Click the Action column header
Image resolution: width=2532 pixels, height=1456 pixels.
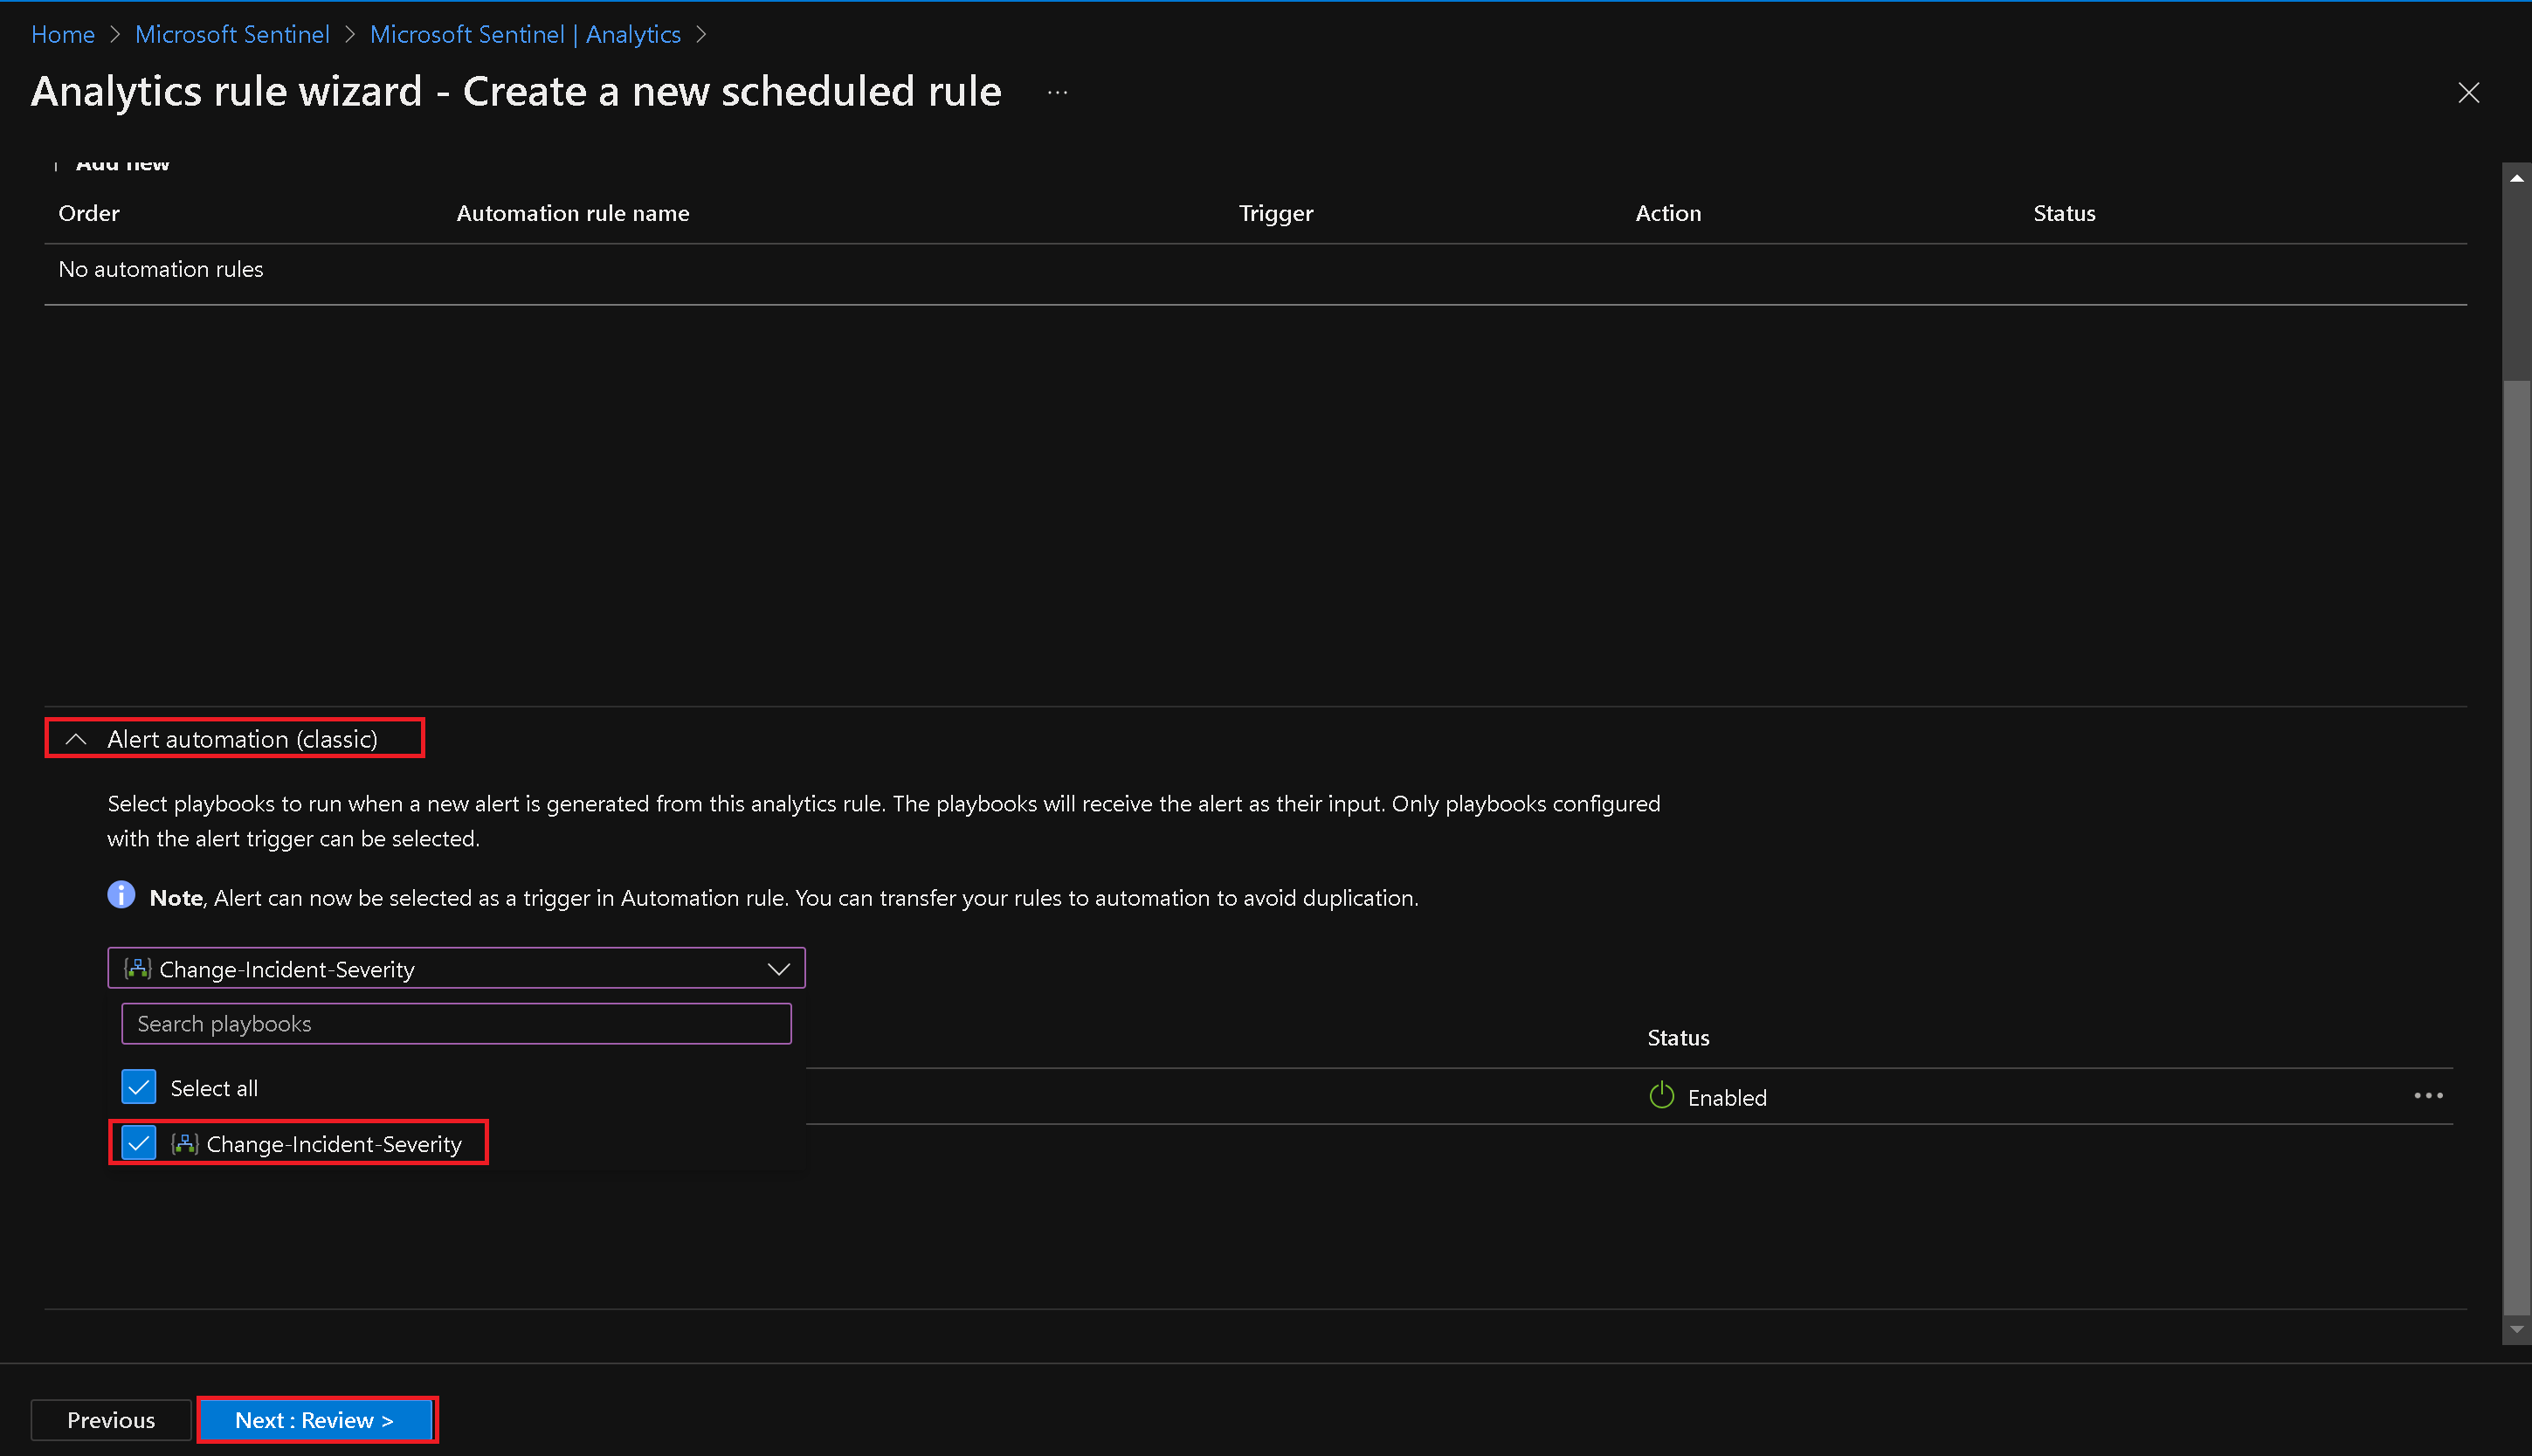click(1668, 213)
